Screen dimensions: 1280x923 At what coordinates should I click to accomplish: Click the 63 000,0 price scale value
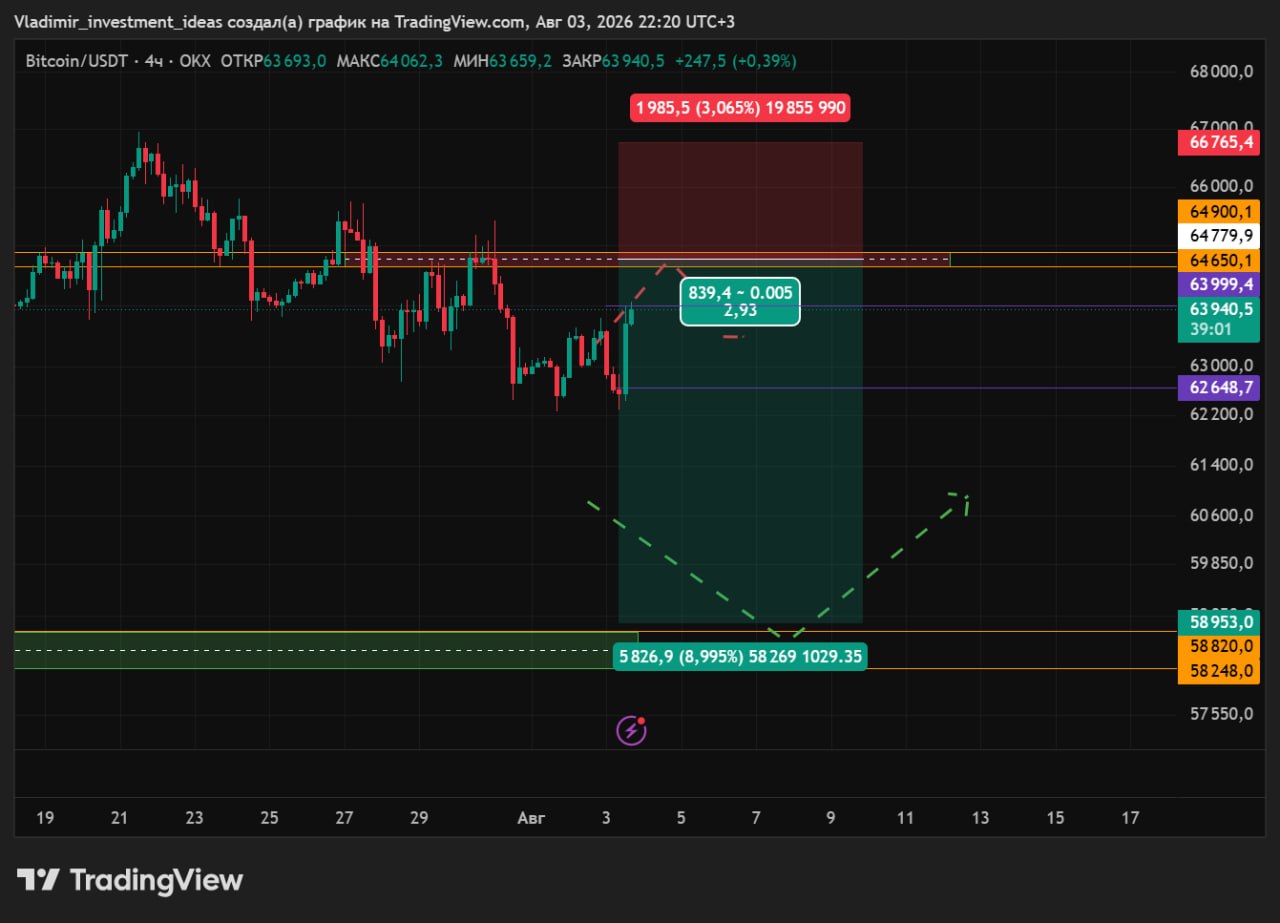click(1221, 365)
